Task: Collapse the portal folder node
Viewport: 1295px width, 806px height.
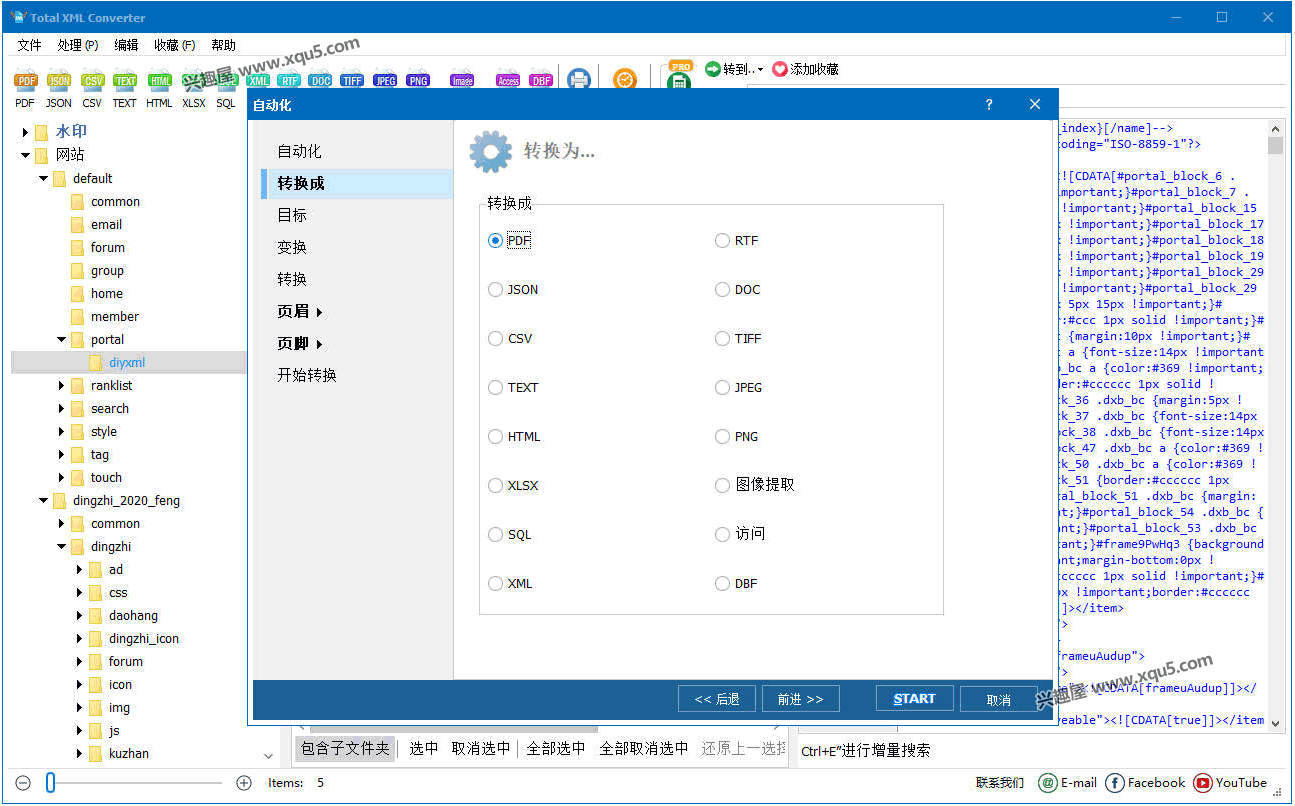Action: [61, 340]
